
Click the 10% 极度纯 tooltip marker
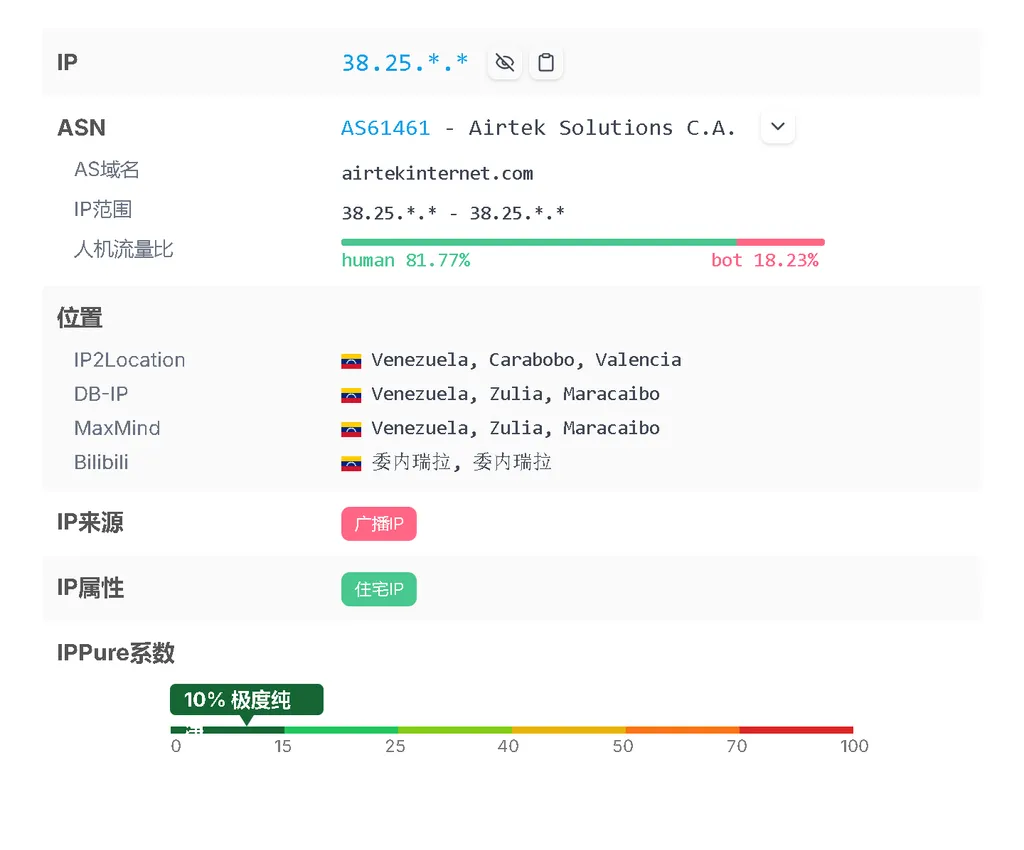click(246, 700)
